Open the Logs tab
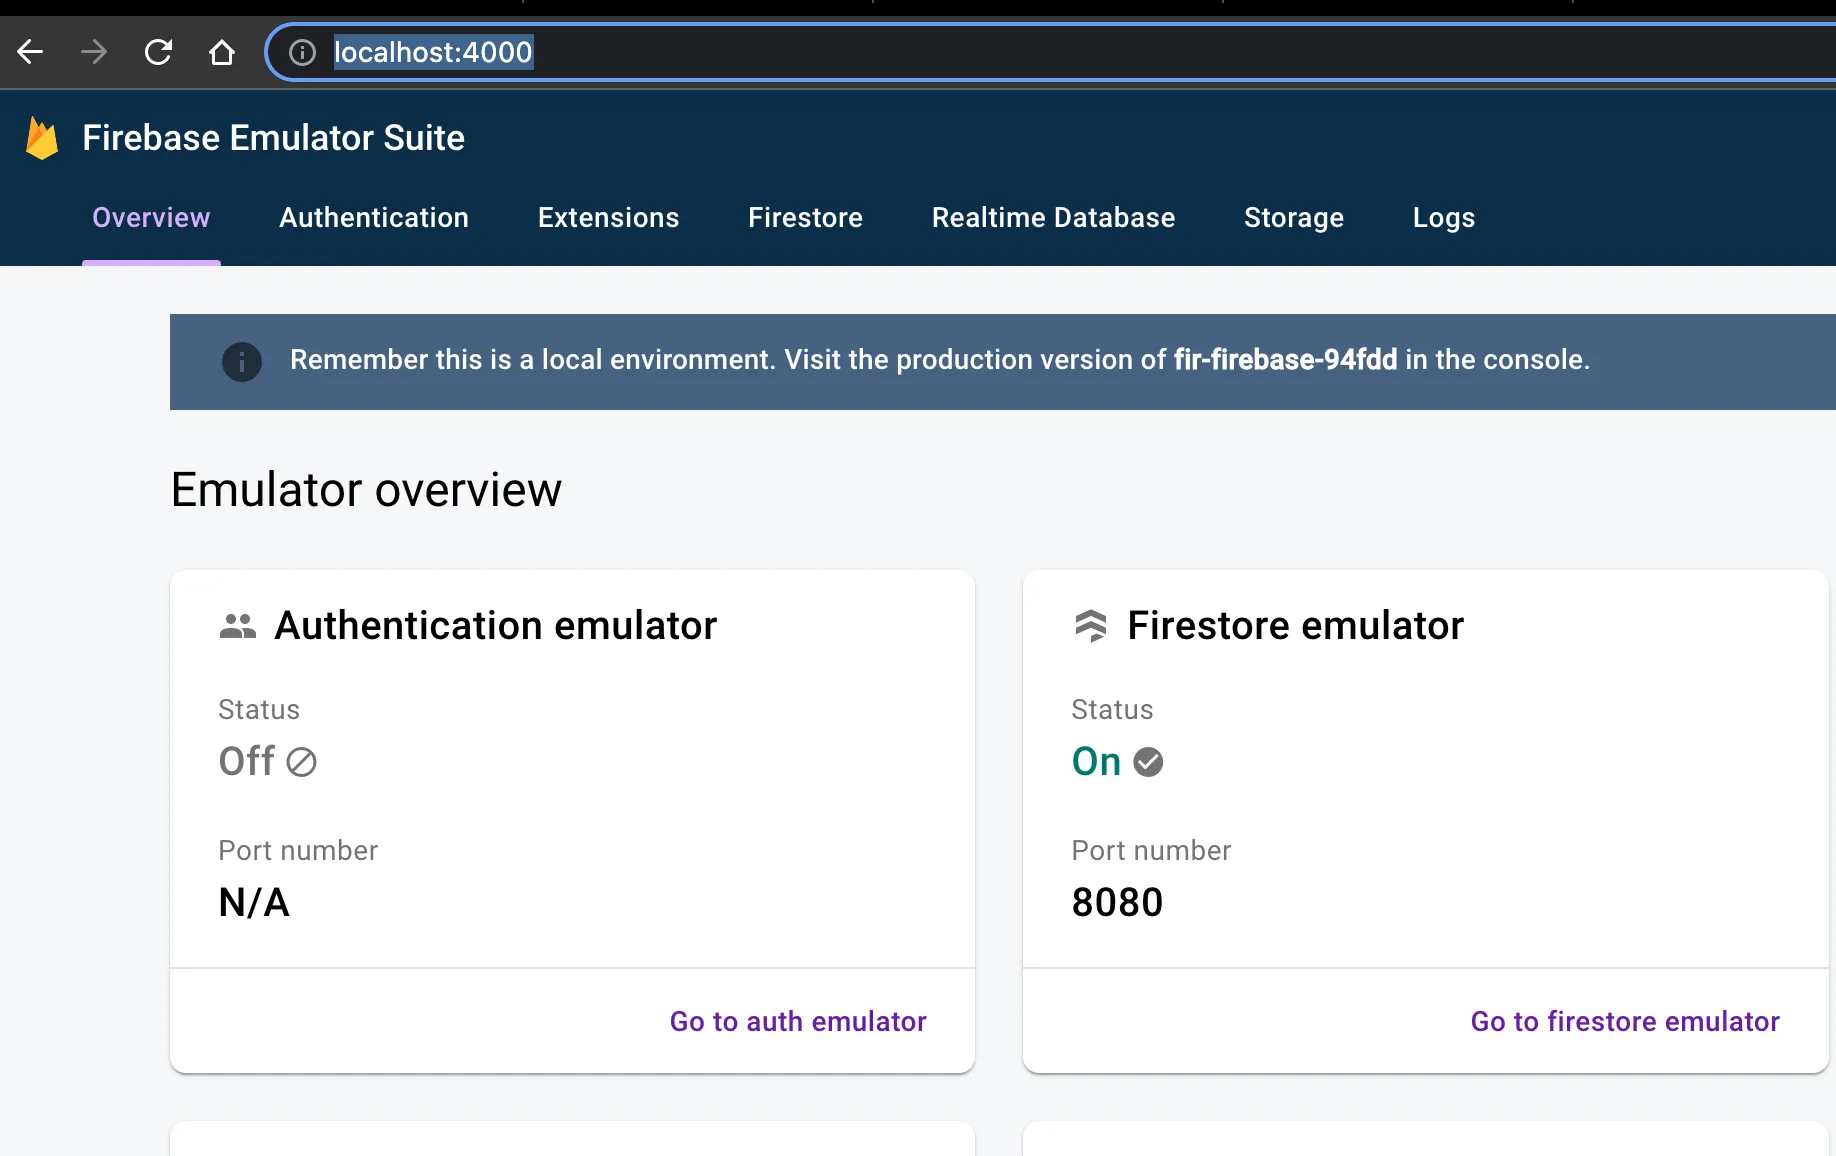 click(1444, 218)
